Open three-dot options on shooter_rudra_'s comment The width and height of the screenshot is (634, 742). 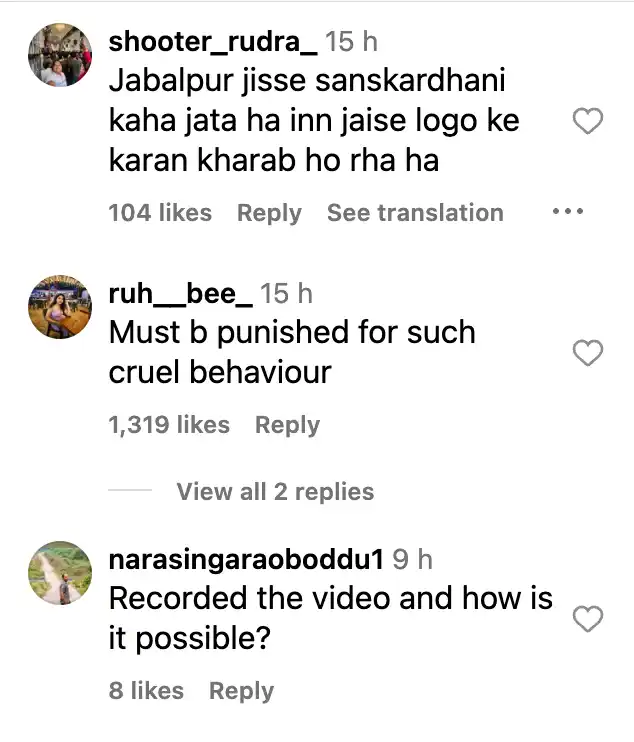[568, 211]
